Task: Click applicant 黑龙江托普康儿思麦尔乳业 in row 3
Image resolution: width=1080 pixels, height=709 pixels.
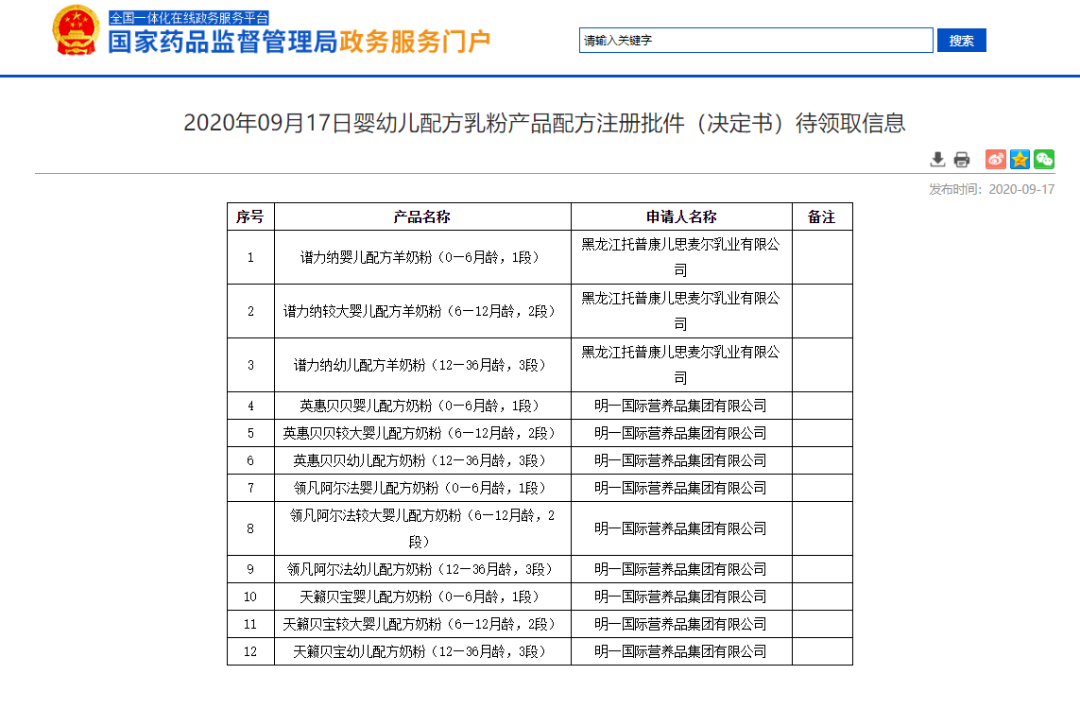Action: point(681,365)
